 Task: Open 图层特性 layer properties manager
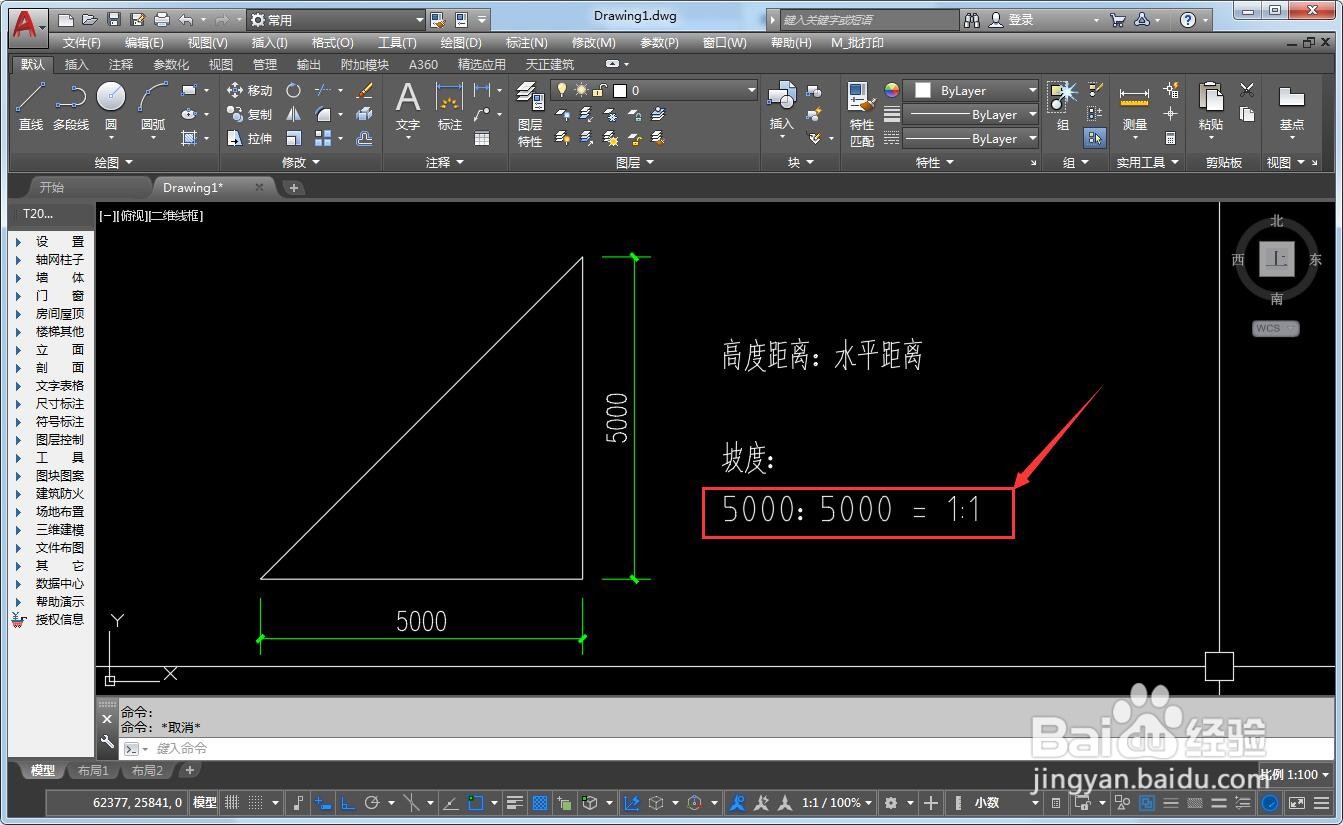530,114
